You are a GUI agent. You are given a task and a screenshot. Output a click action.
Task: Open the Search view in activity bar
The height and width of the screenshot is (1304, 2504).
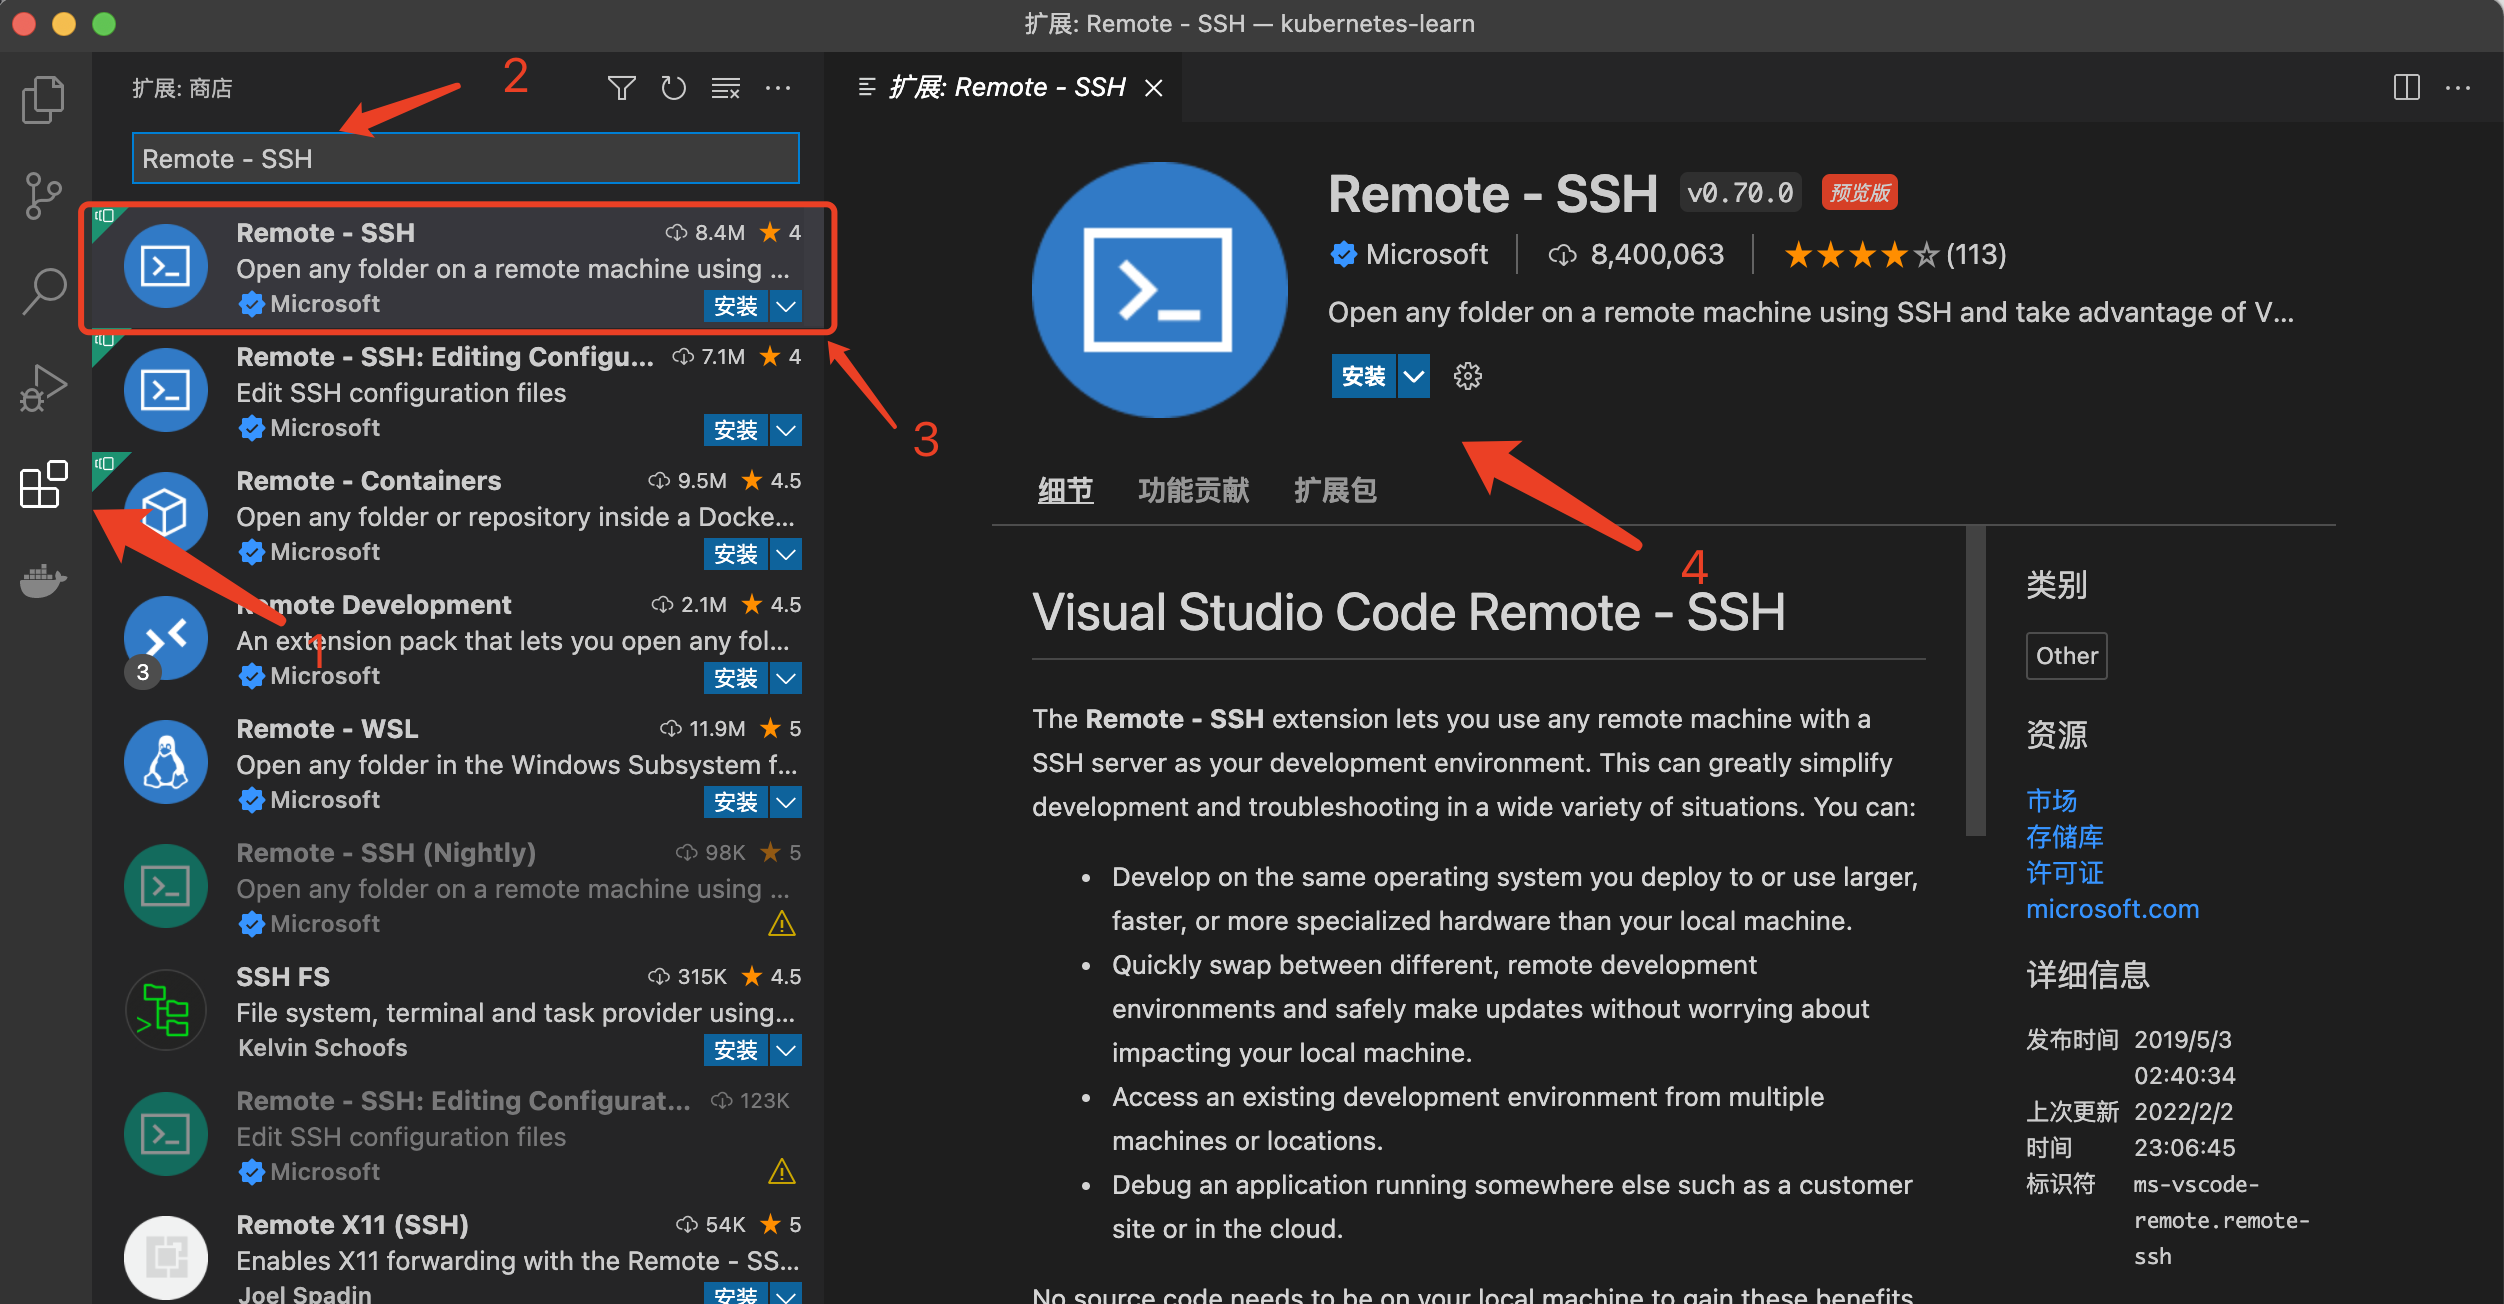point(44,291)
